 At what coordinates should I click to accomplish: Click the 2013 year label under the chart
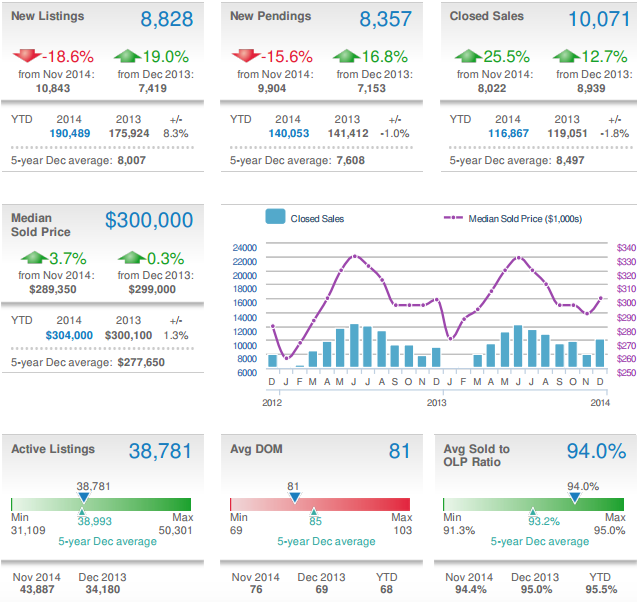pos(436,403)
